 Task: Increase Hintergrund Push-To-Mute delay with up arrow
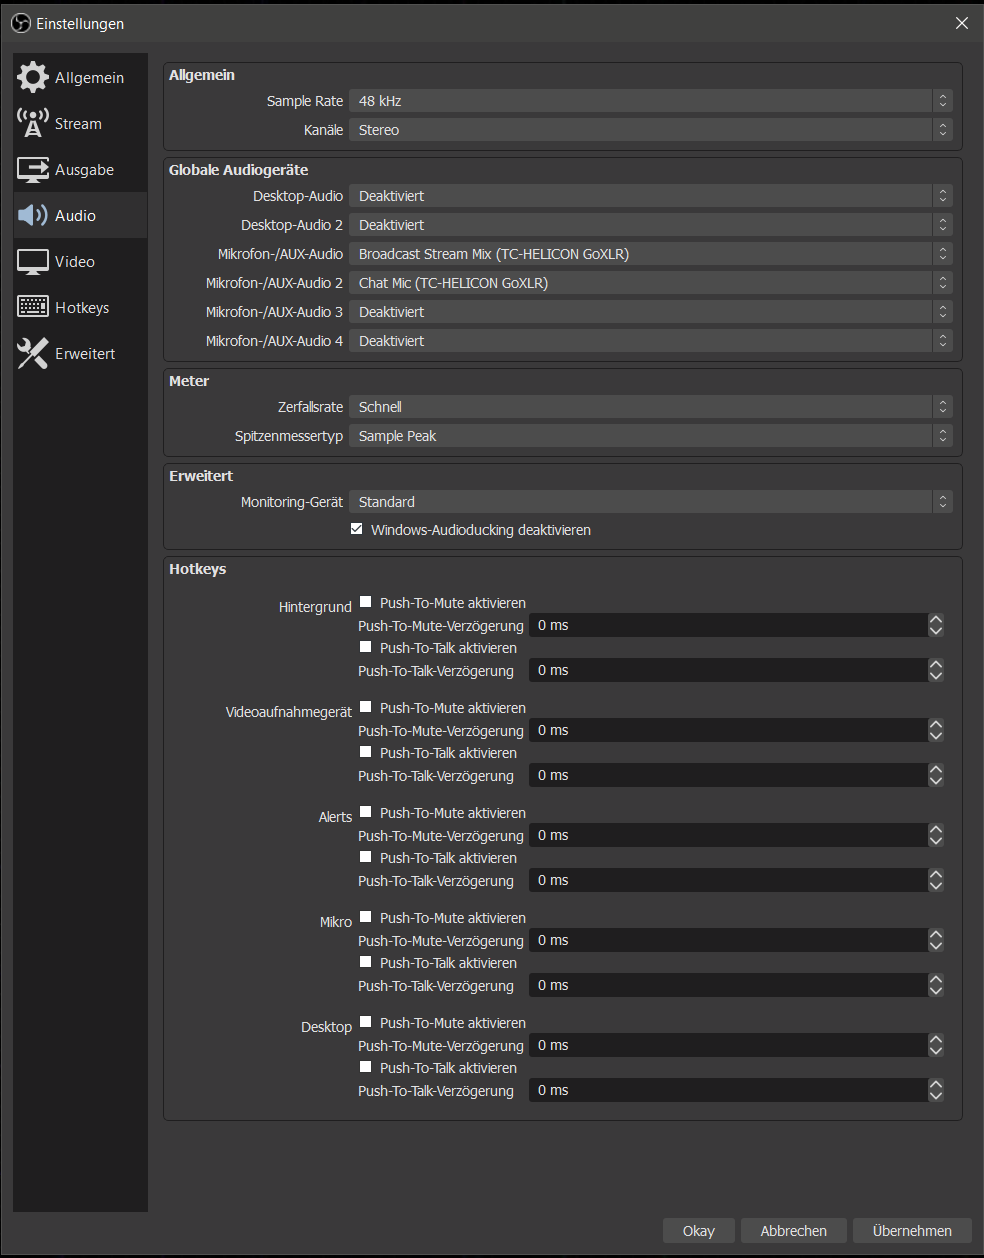(936, 619)
